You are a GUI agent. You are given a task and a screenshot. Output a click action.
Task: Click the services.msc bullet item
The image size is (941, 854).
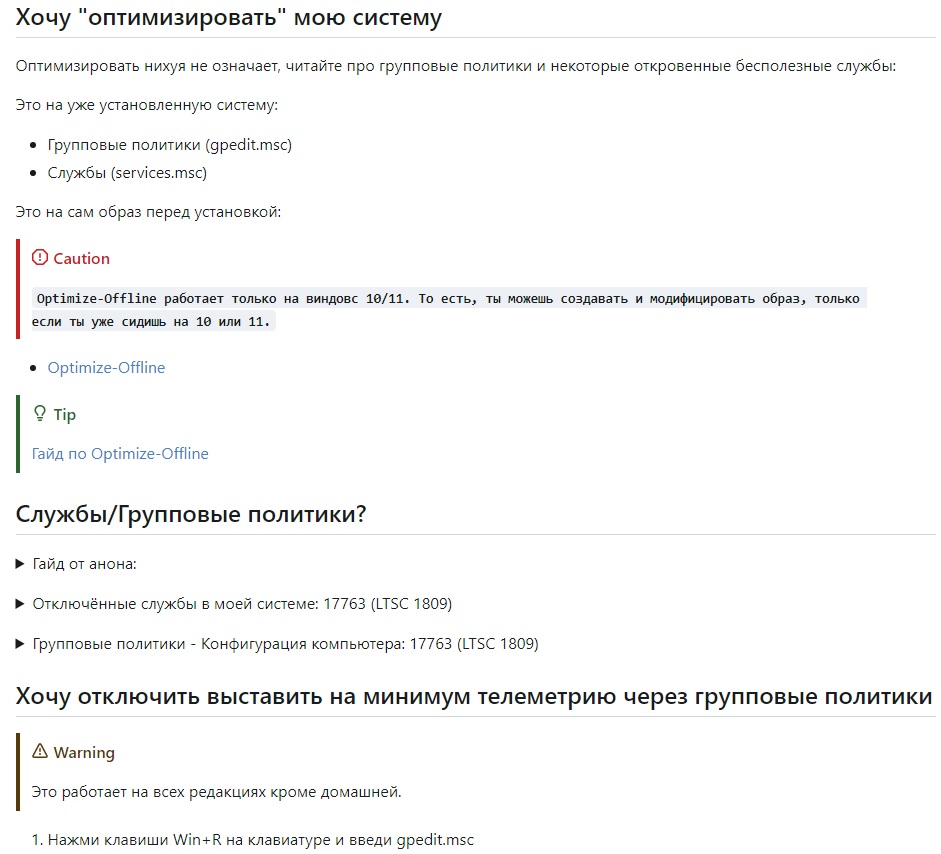(x=127, y=173)
